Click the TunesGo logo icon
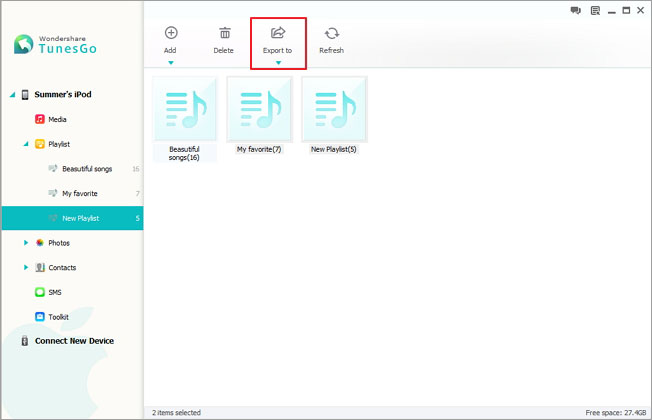 coord(23,44)
